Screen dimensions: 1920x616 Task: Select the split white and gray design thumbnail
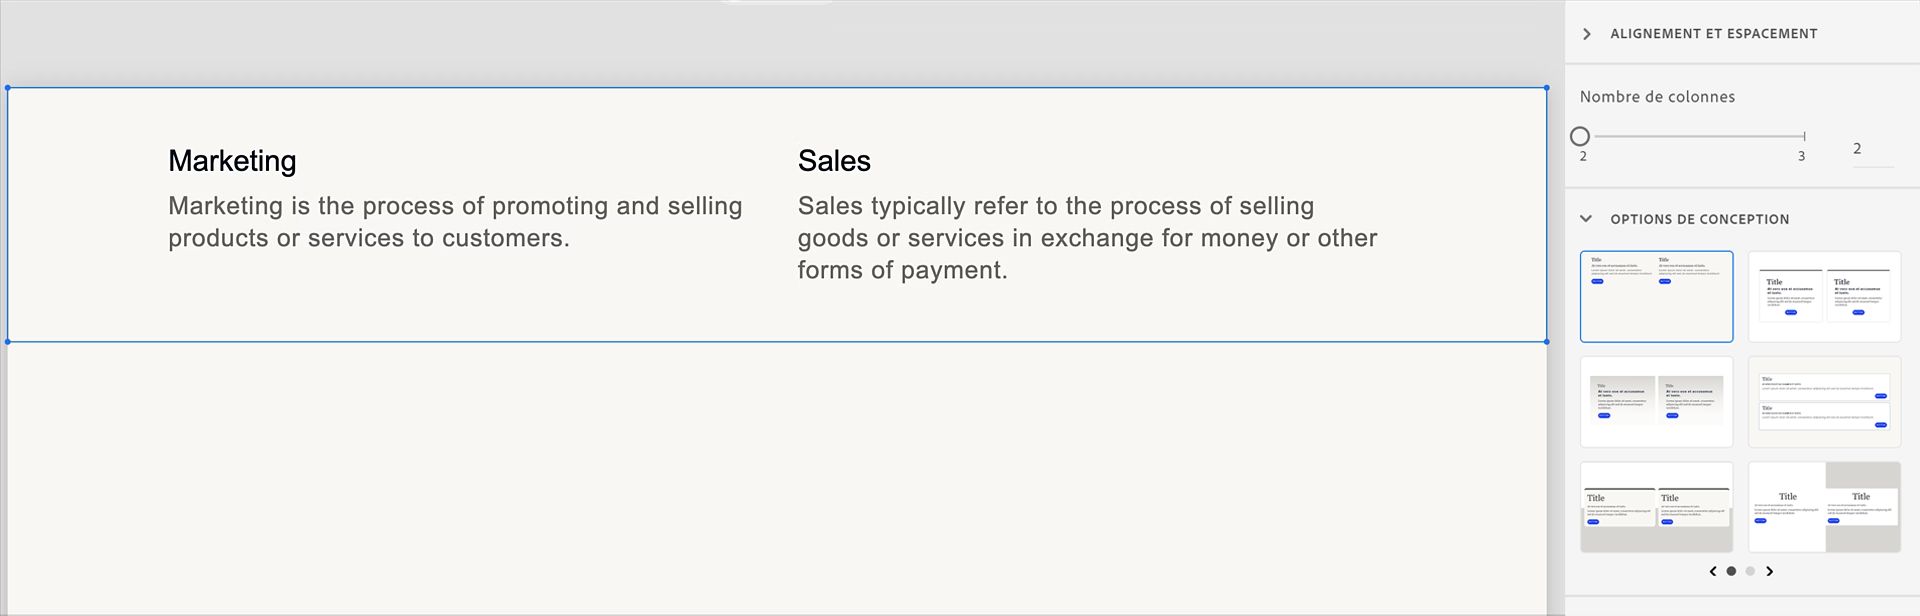tap(1824, 507)
